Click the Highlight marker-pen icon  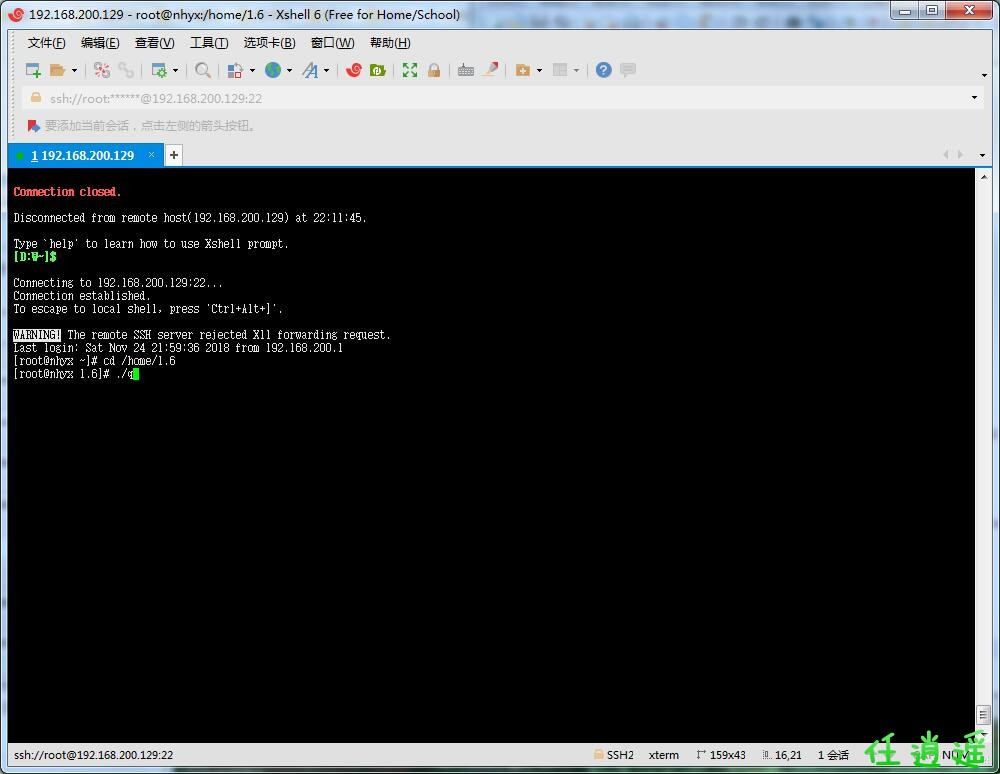(490, 70)
